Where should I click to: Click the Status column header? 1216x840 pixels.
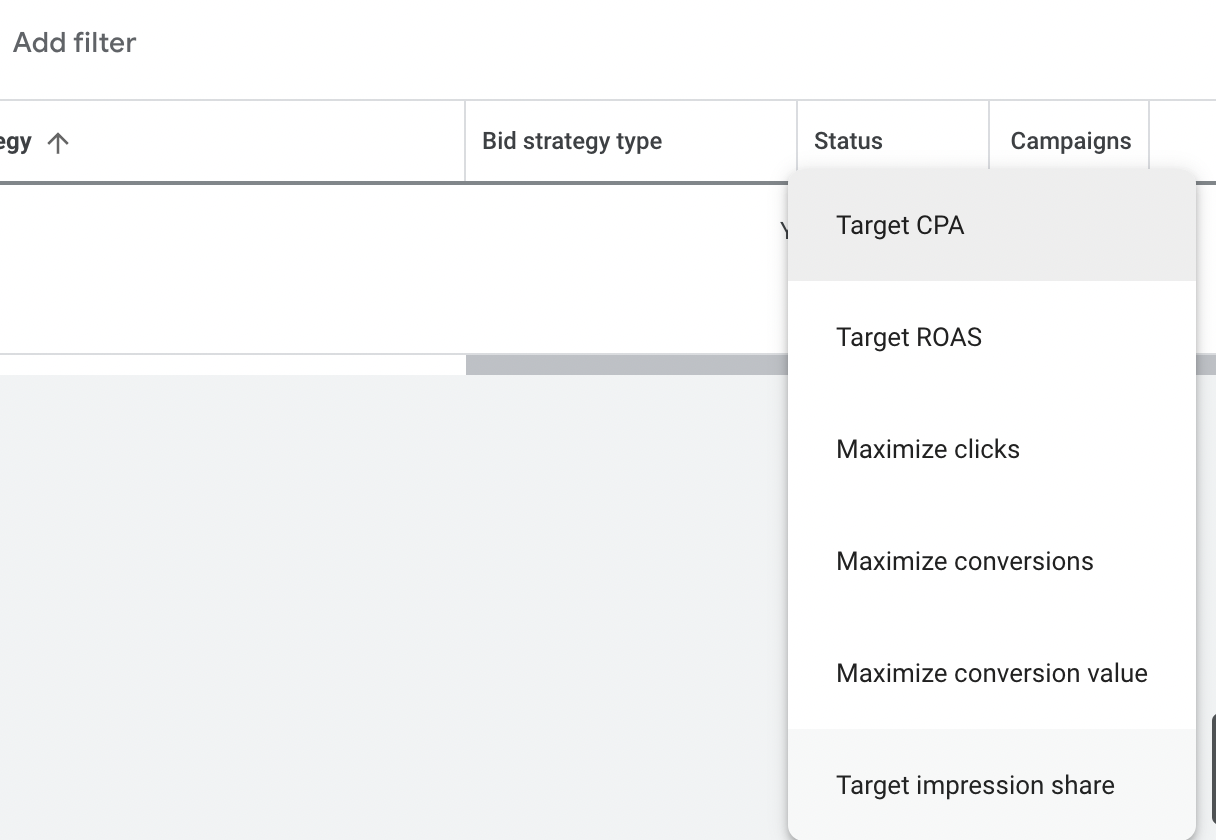point(847,141)
